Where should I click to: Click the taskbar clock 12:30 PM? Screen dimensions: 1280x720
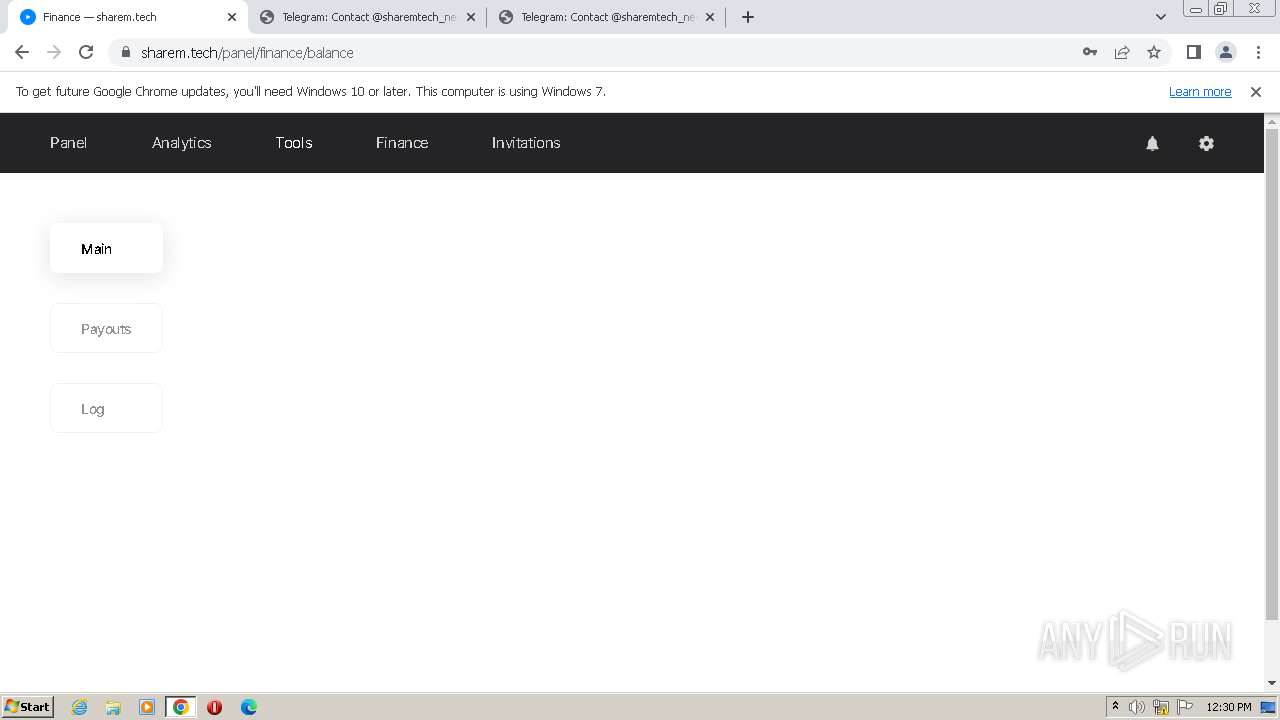point(1229,707)
